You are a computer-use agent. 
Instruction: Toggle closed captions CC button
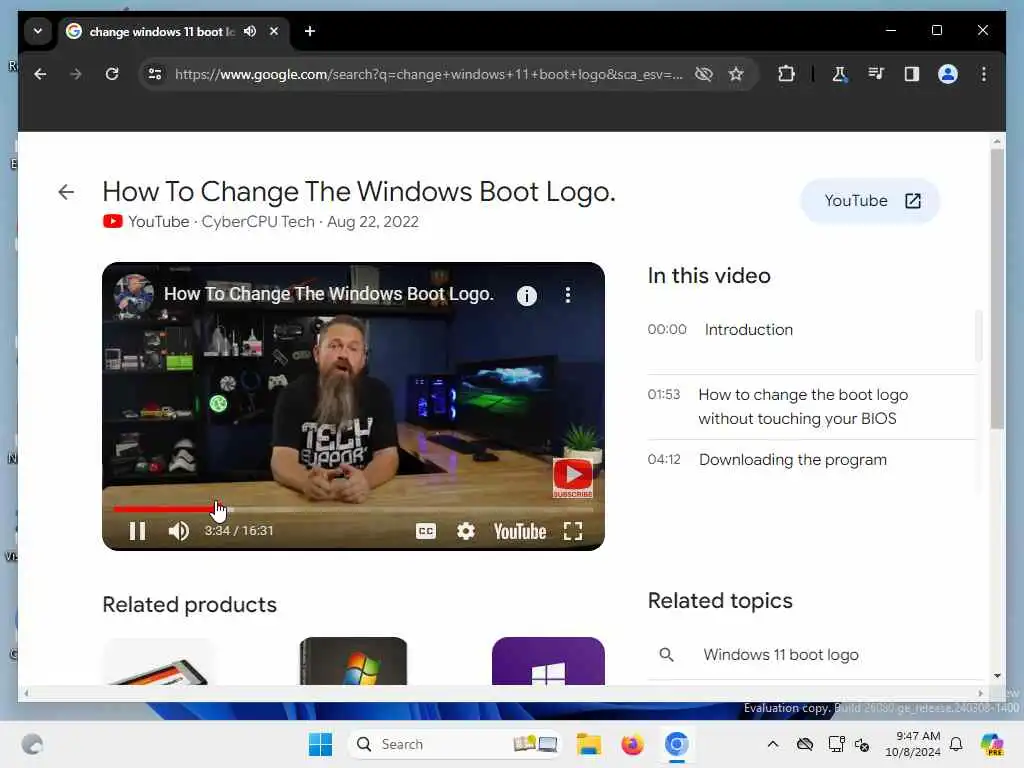pyautogui.click(x=426, y=531)
